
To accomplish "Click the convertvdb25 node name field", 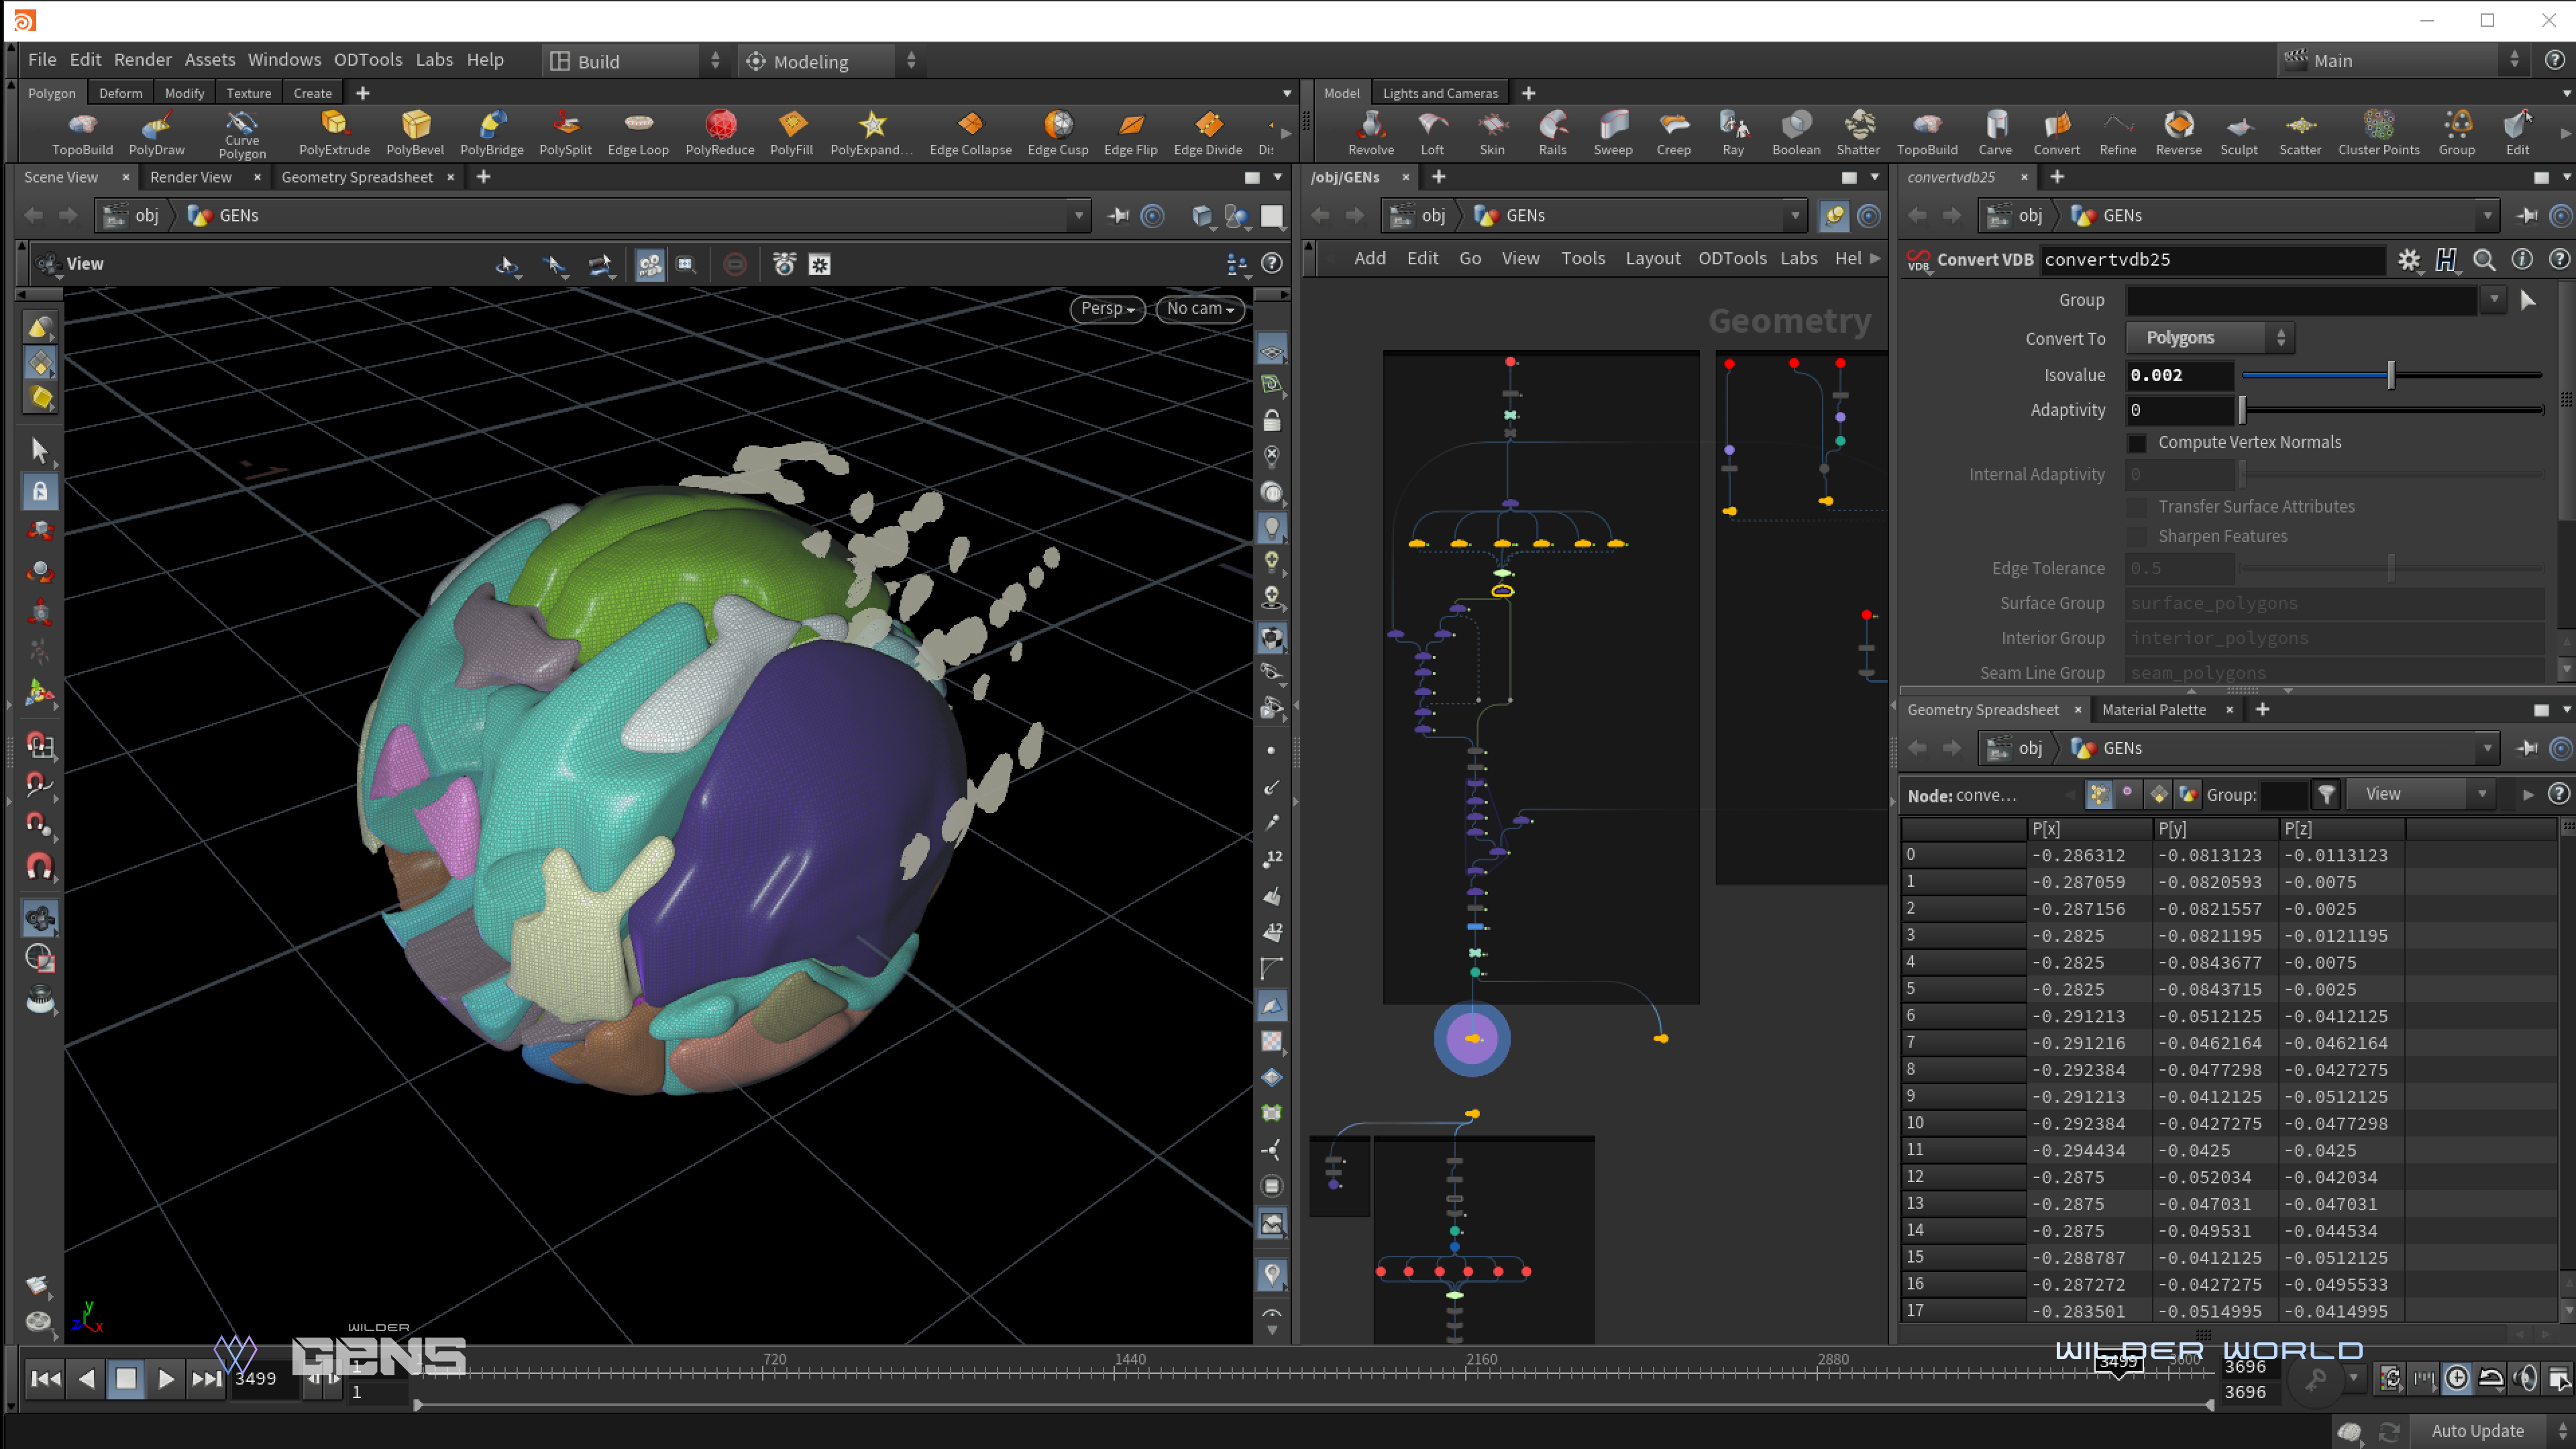I will (x=2210, y=260).
